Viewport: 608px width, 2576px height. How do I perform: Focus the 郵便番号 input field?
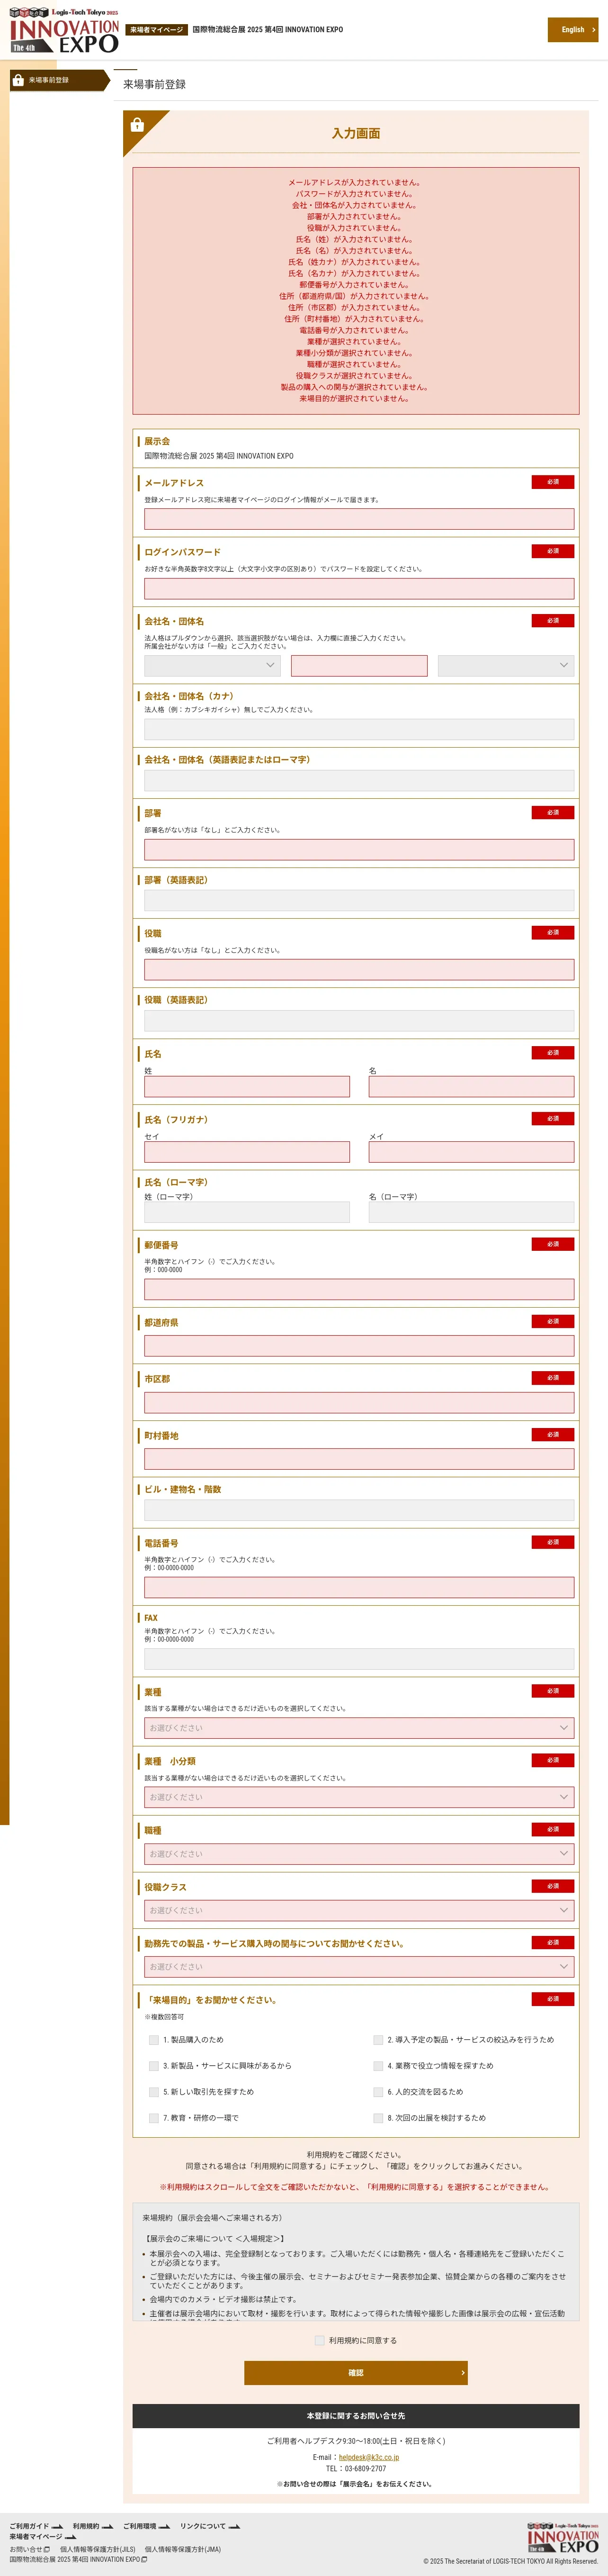tap(359, 1289)
